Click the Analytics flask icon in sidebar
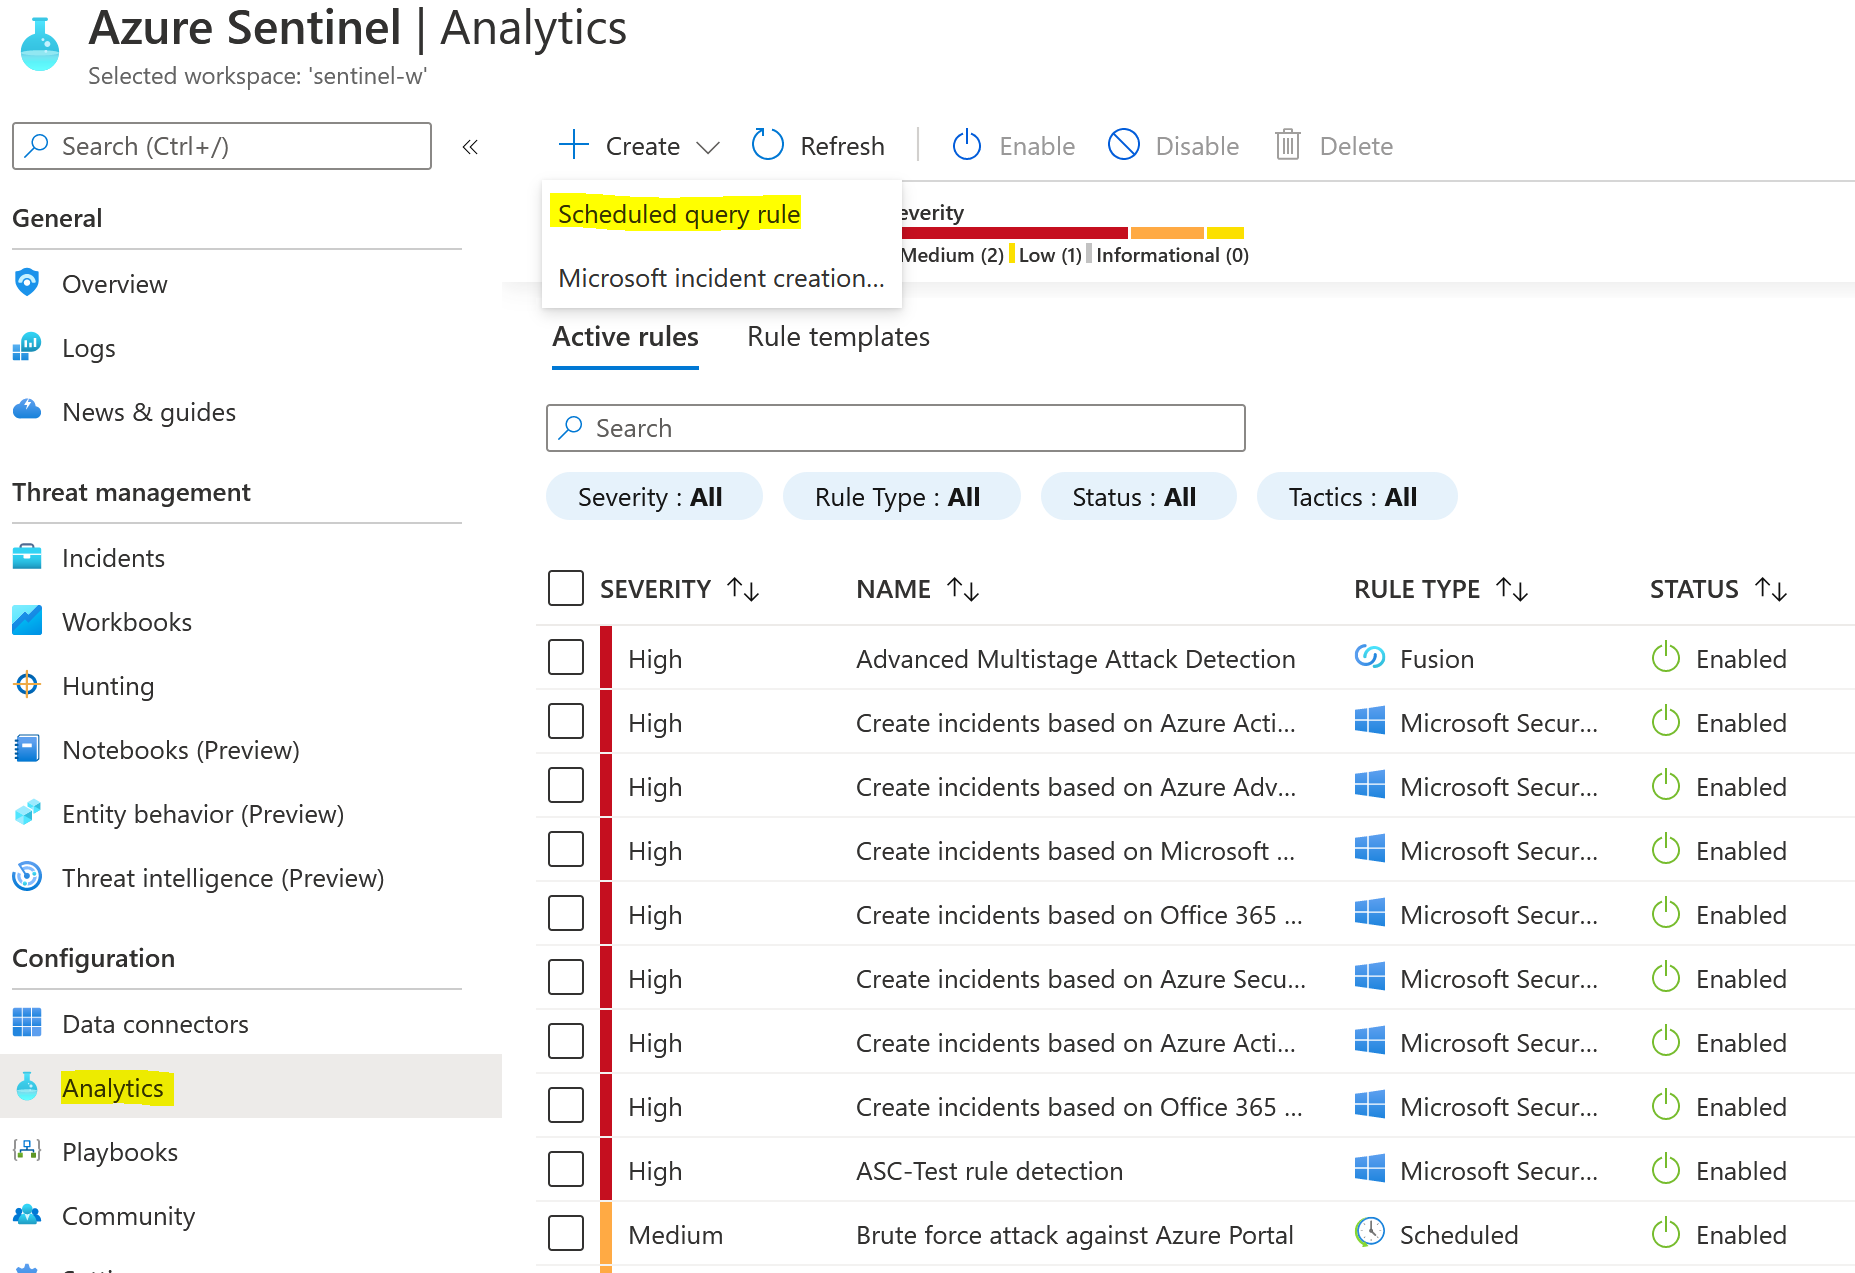This screenshot has height=1273, width=1855. (x=27, y=1087)
